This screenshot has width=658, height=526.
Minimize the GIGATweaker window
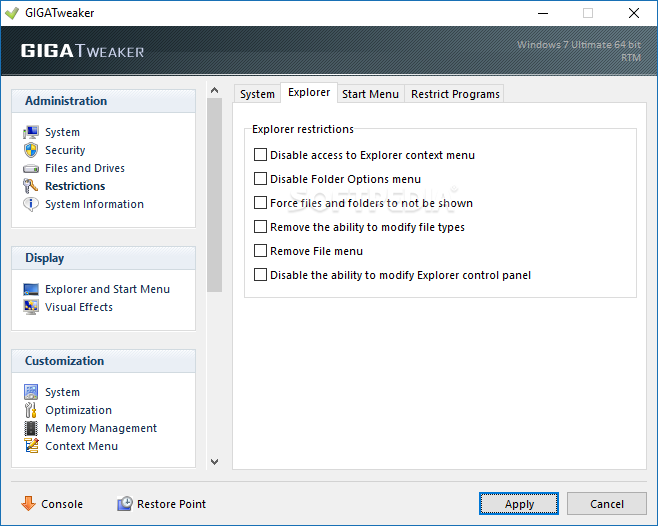pos(543,13)
